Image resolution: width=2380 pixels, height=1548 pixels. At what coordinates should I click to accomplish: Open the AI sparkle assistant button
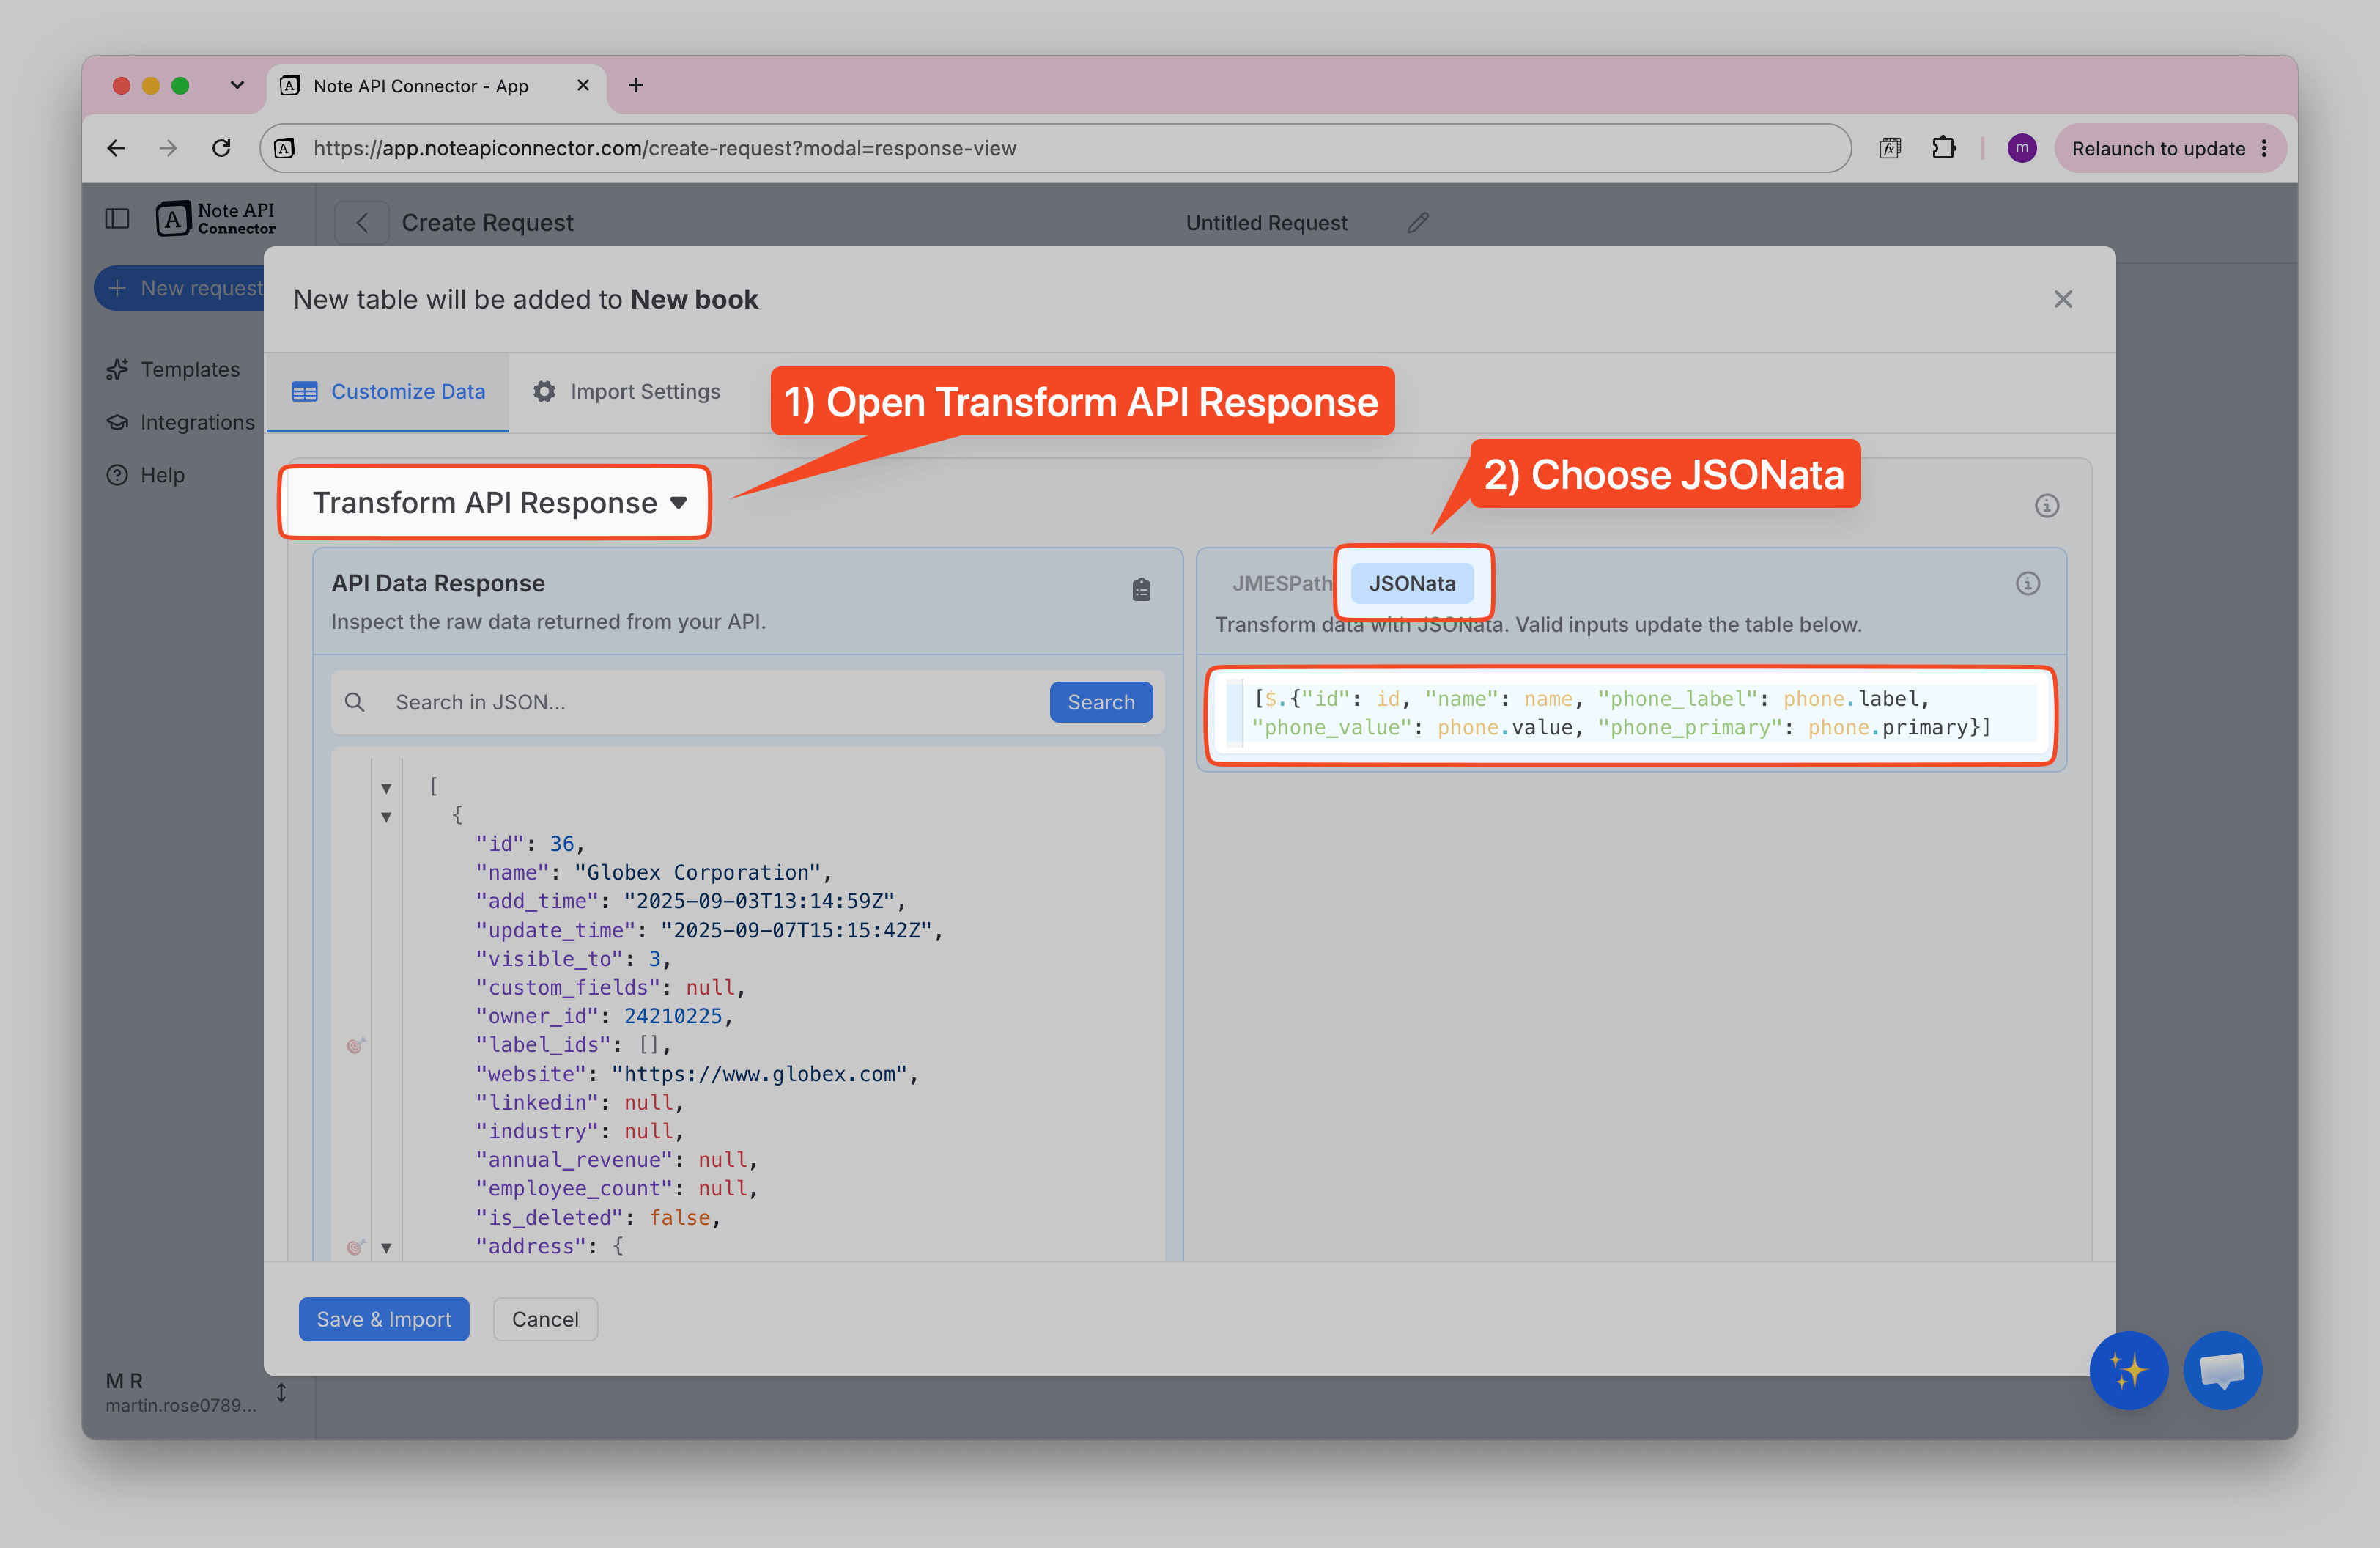[2128, 1370]
